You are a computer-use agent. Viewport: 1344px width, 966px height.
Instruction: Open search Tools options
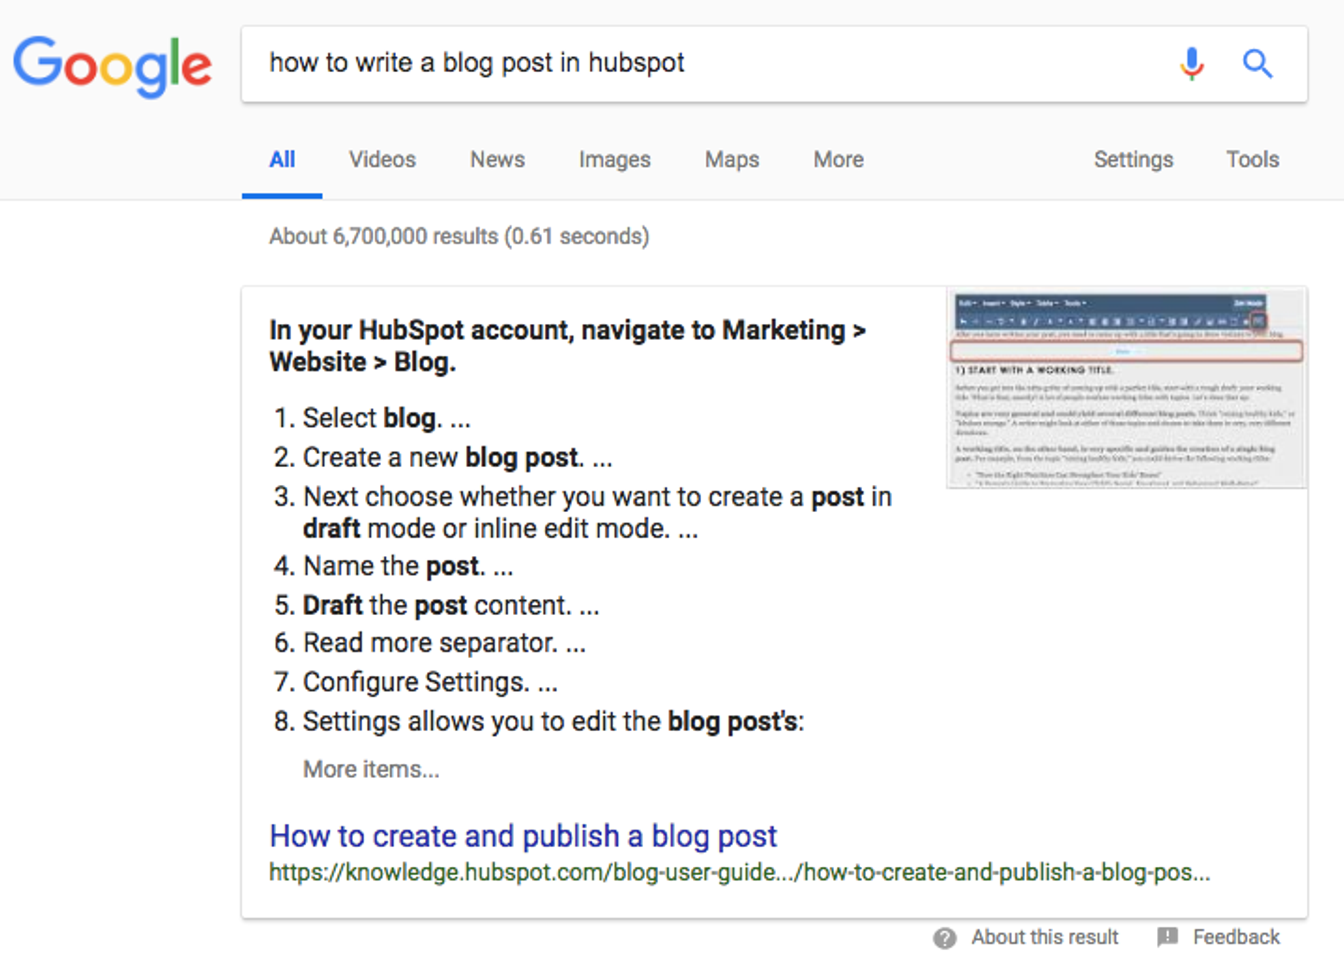click(1252, 160)
